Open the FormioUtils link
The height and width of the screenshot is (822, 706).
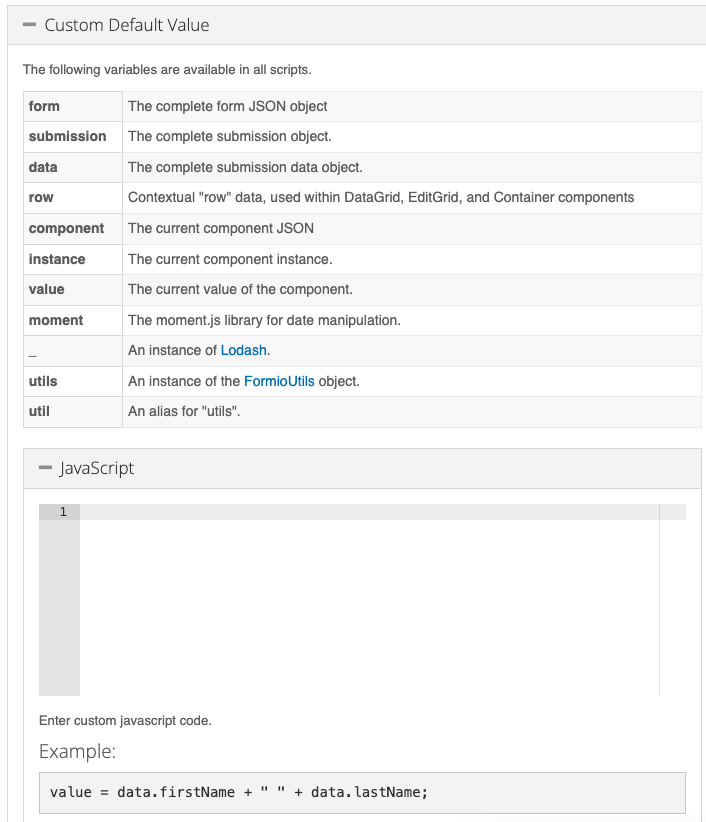279,381
